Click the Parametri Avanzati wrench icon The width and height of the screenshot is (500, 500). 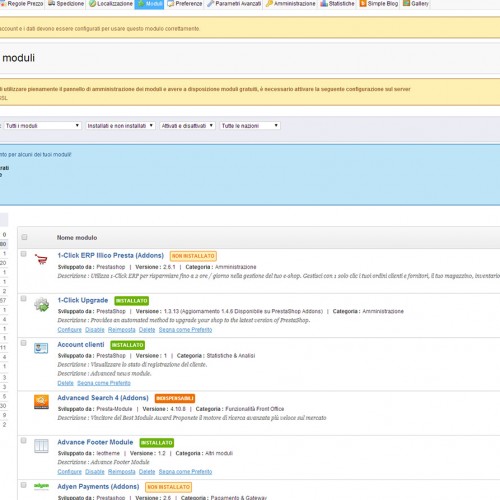(x=210, y=4)
